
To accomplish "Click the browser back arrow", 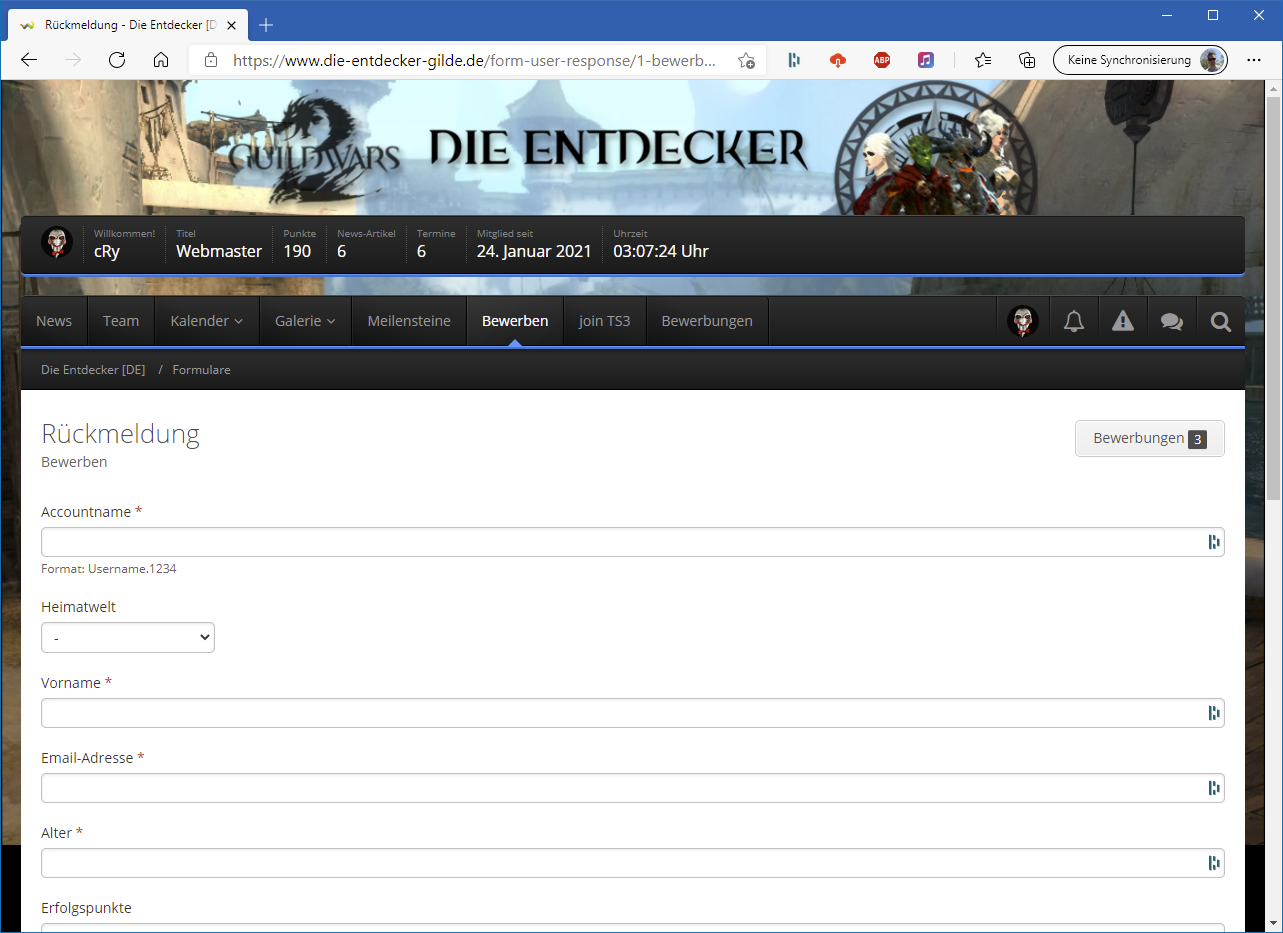I will pos(29,60).
